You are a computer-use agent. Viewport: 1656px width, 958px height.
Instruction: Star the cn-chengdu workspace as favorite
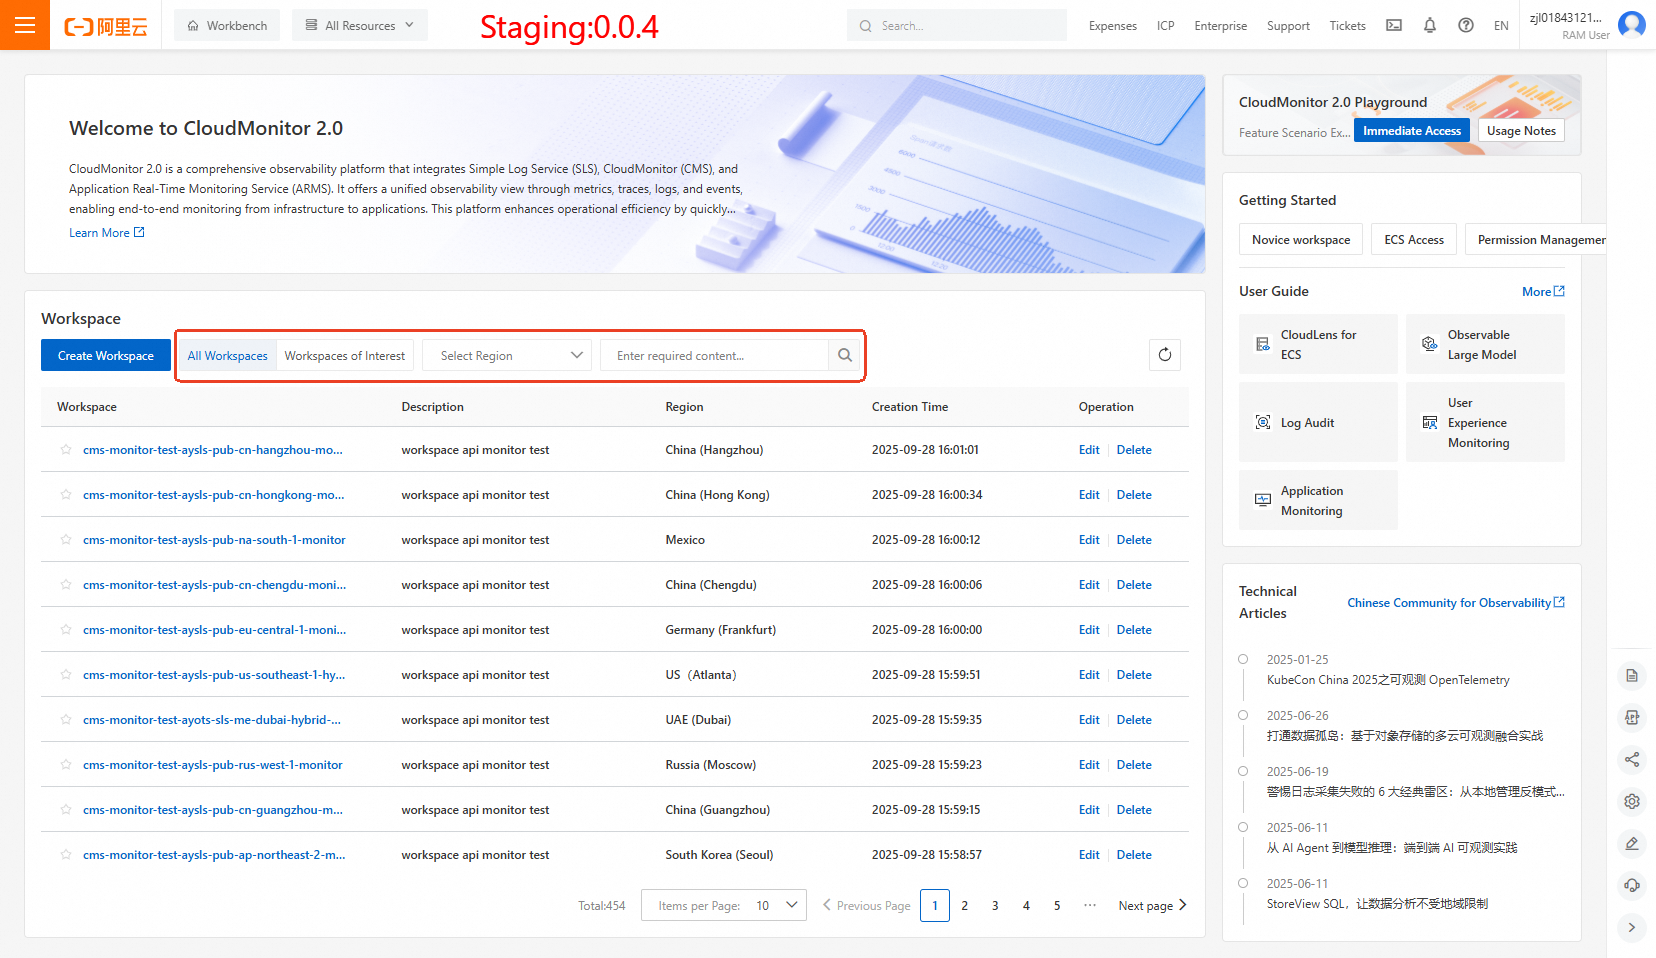click(x=66, y=585)
